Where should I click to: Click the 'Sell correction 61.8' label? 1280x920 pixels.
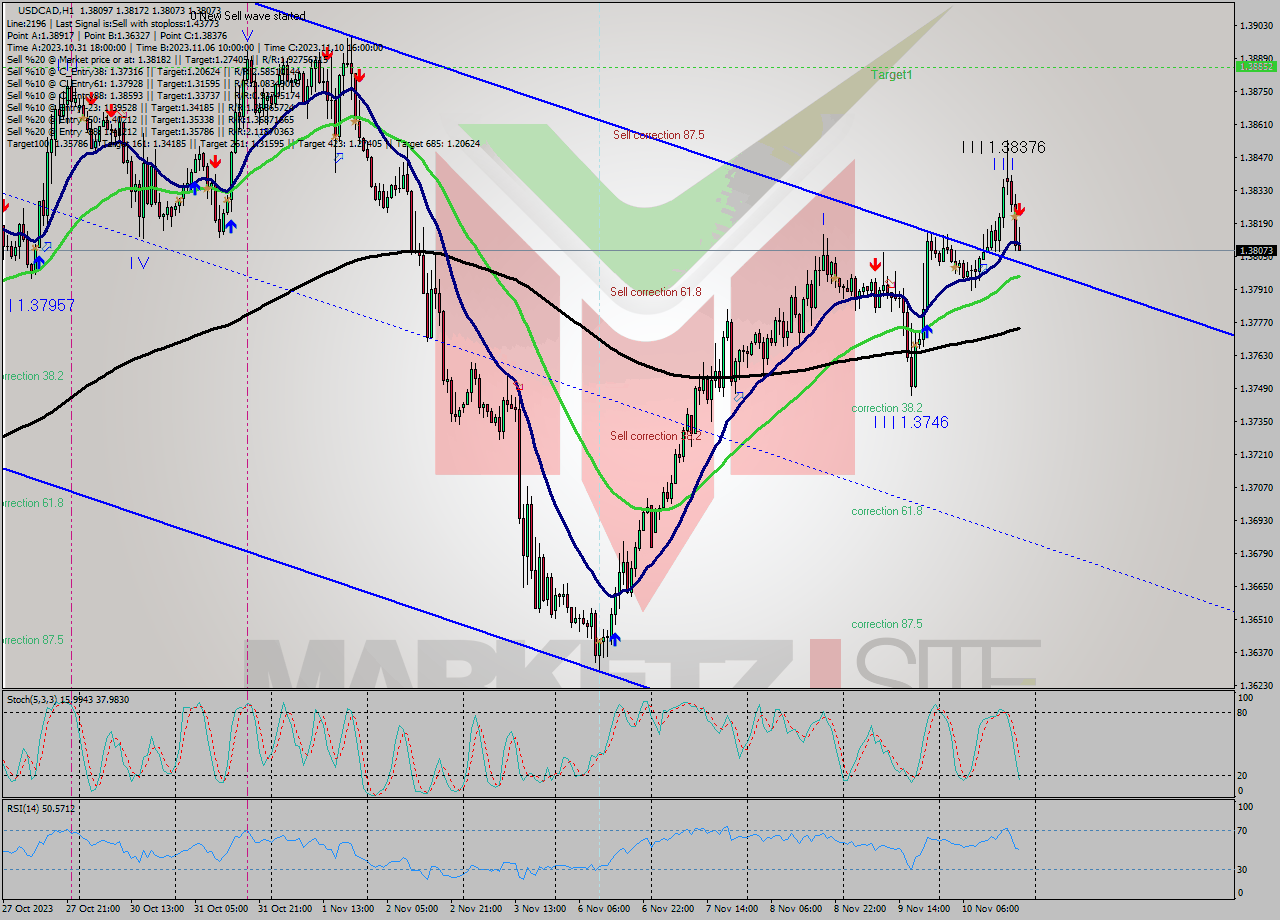point(656,292)
